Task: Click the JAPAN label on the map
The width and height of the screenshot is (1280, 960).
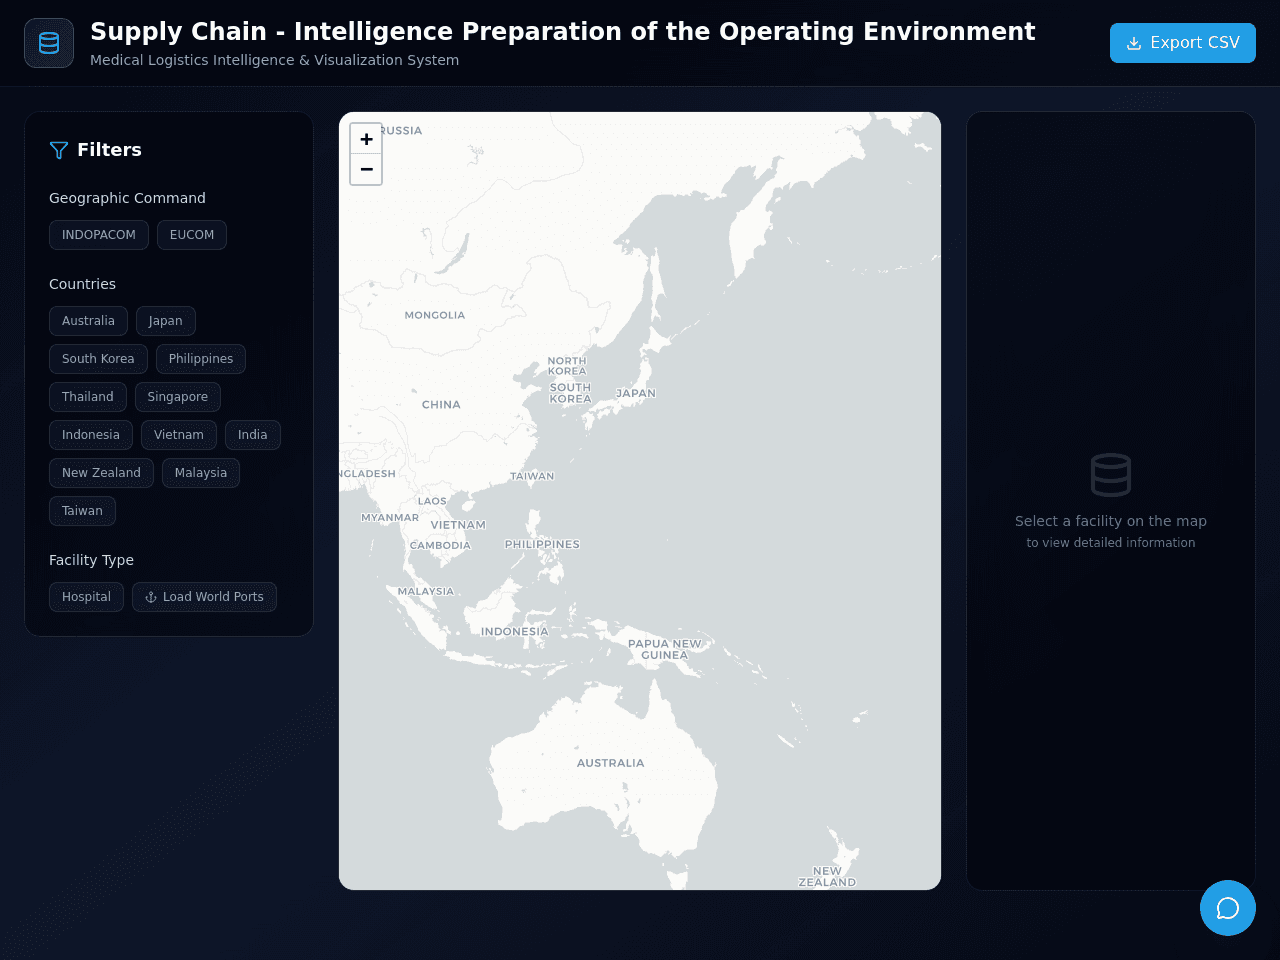Action: 636,393
